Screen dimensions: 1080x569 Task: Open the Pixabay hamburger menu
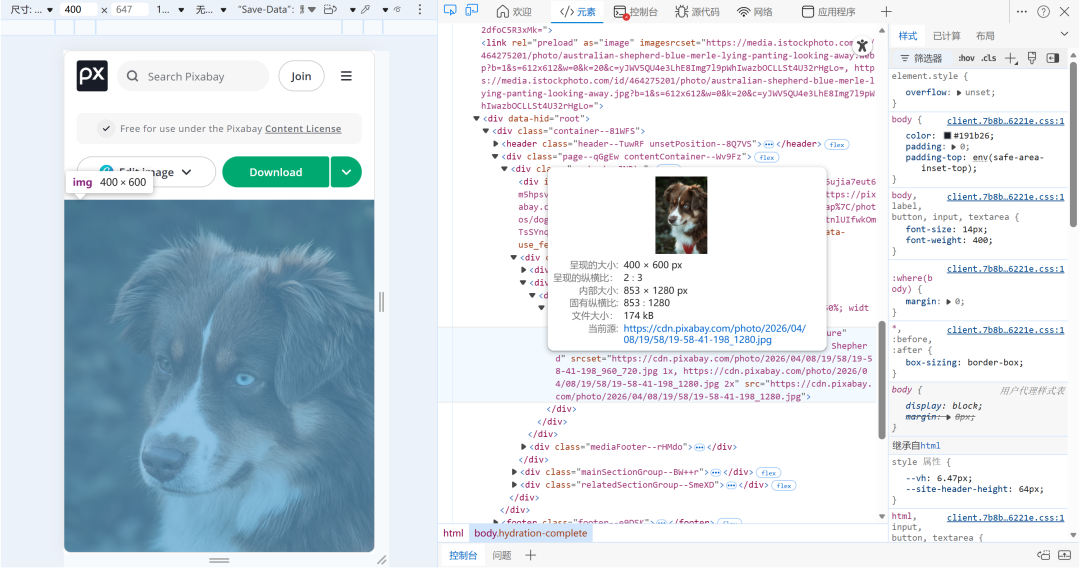pyautogui.click(x=346, y=76)
